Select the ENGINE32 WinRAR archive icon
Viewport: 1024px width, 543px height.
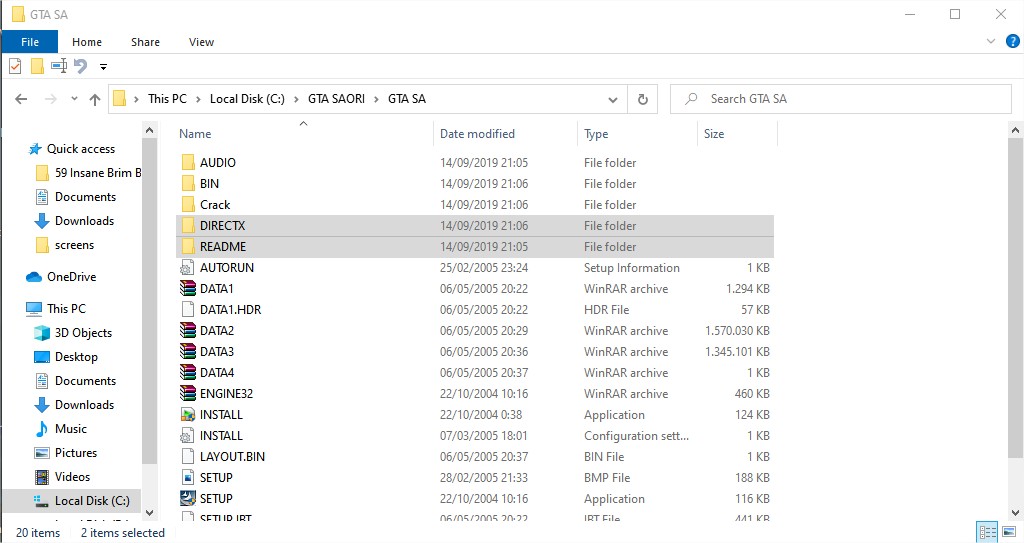coord(188,393)
